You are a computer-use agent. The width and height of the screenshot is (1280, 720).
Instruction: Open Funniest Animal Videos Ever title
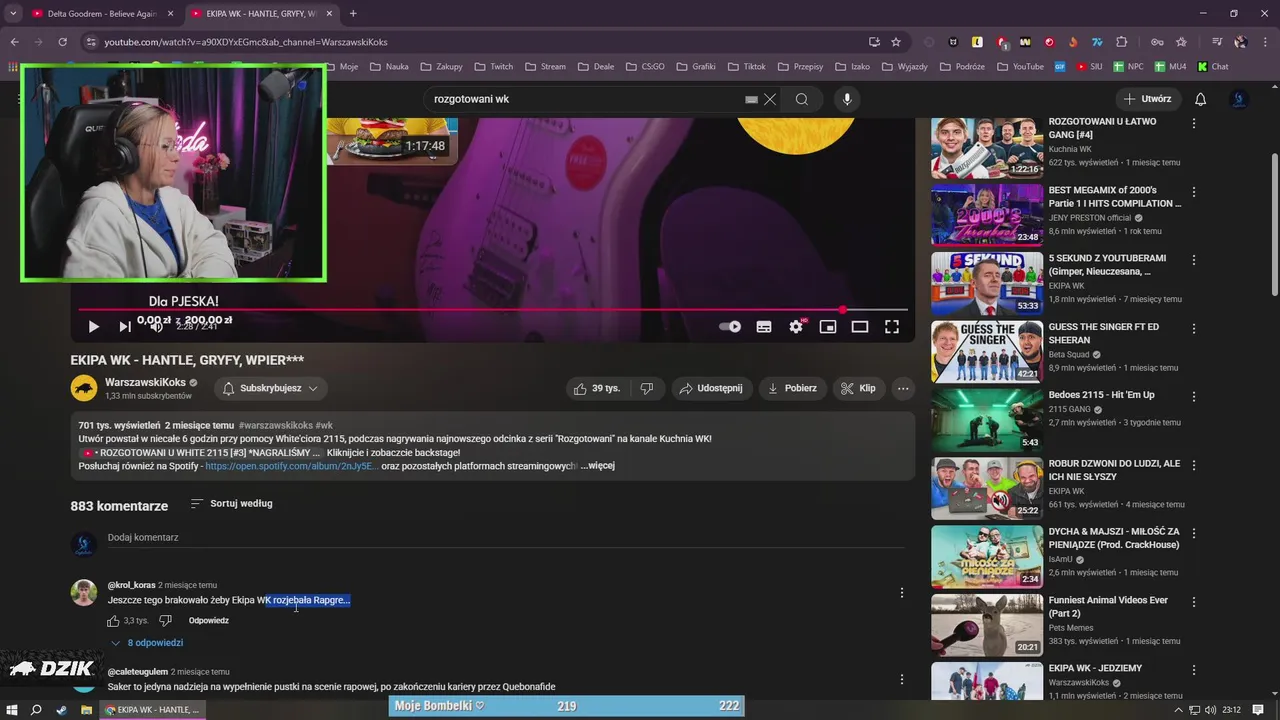click(x=1108, y=607)
